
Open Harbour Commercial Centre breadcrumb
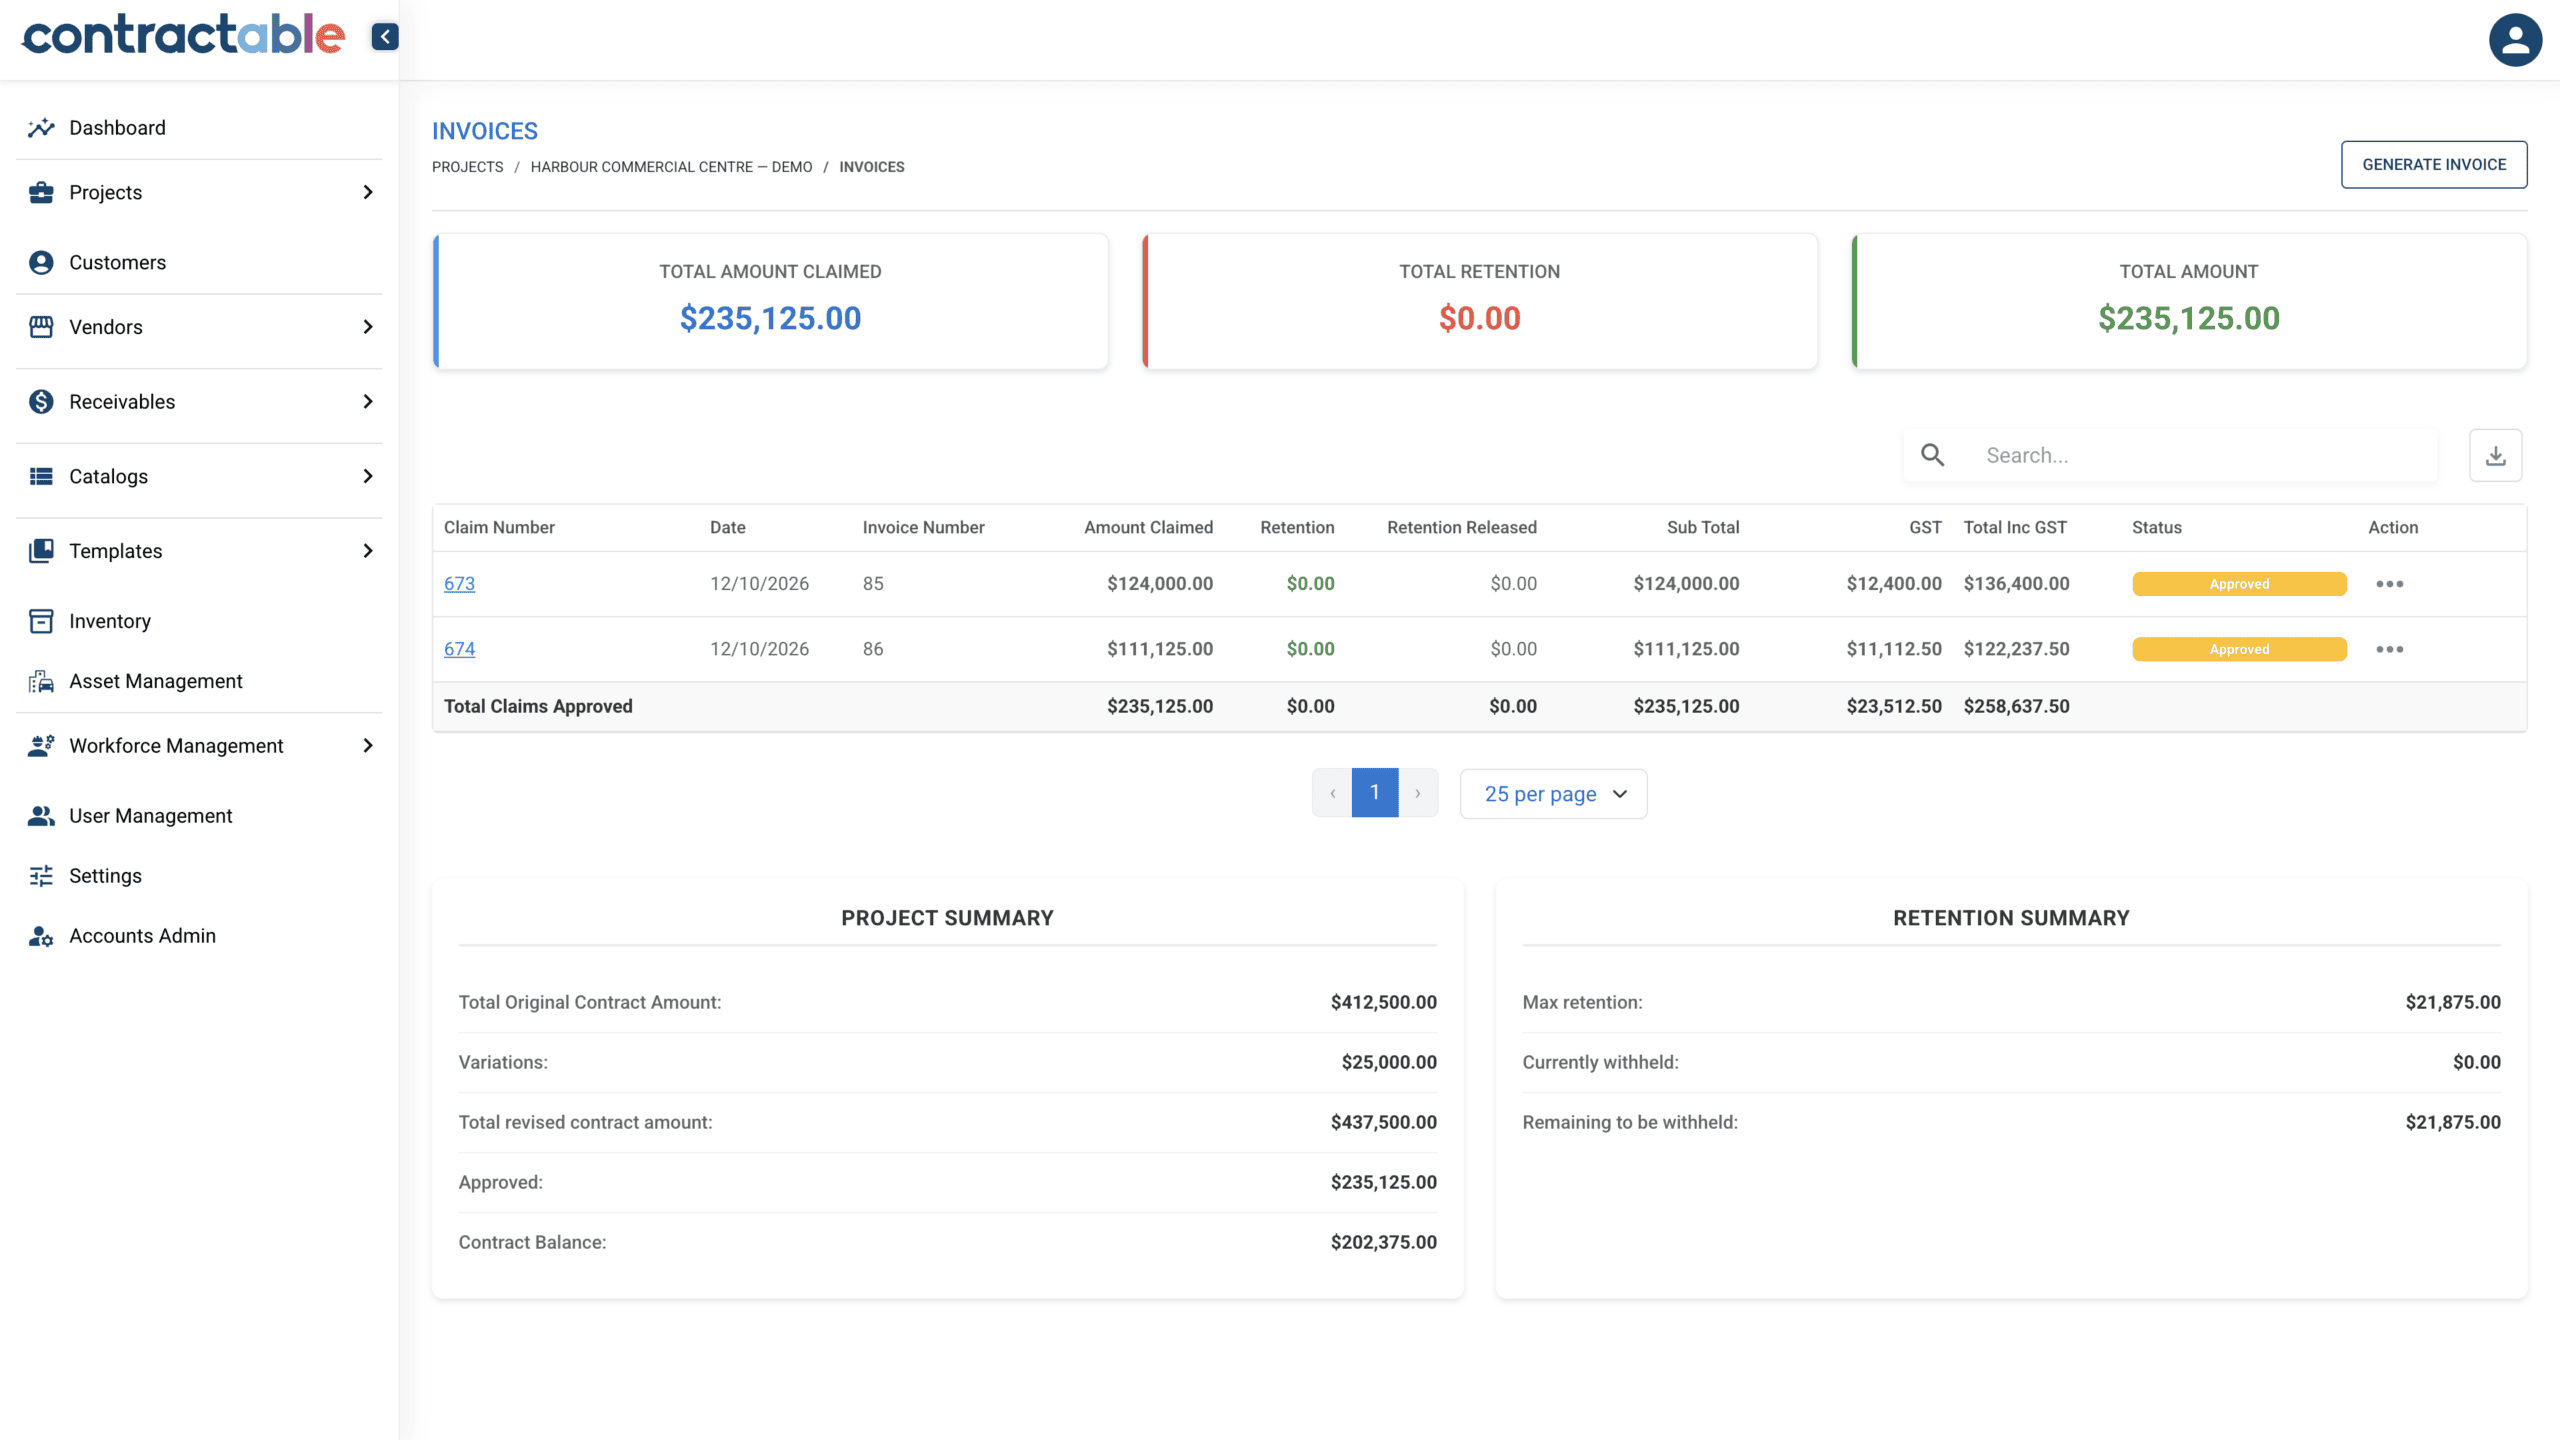tap(671, 167)
